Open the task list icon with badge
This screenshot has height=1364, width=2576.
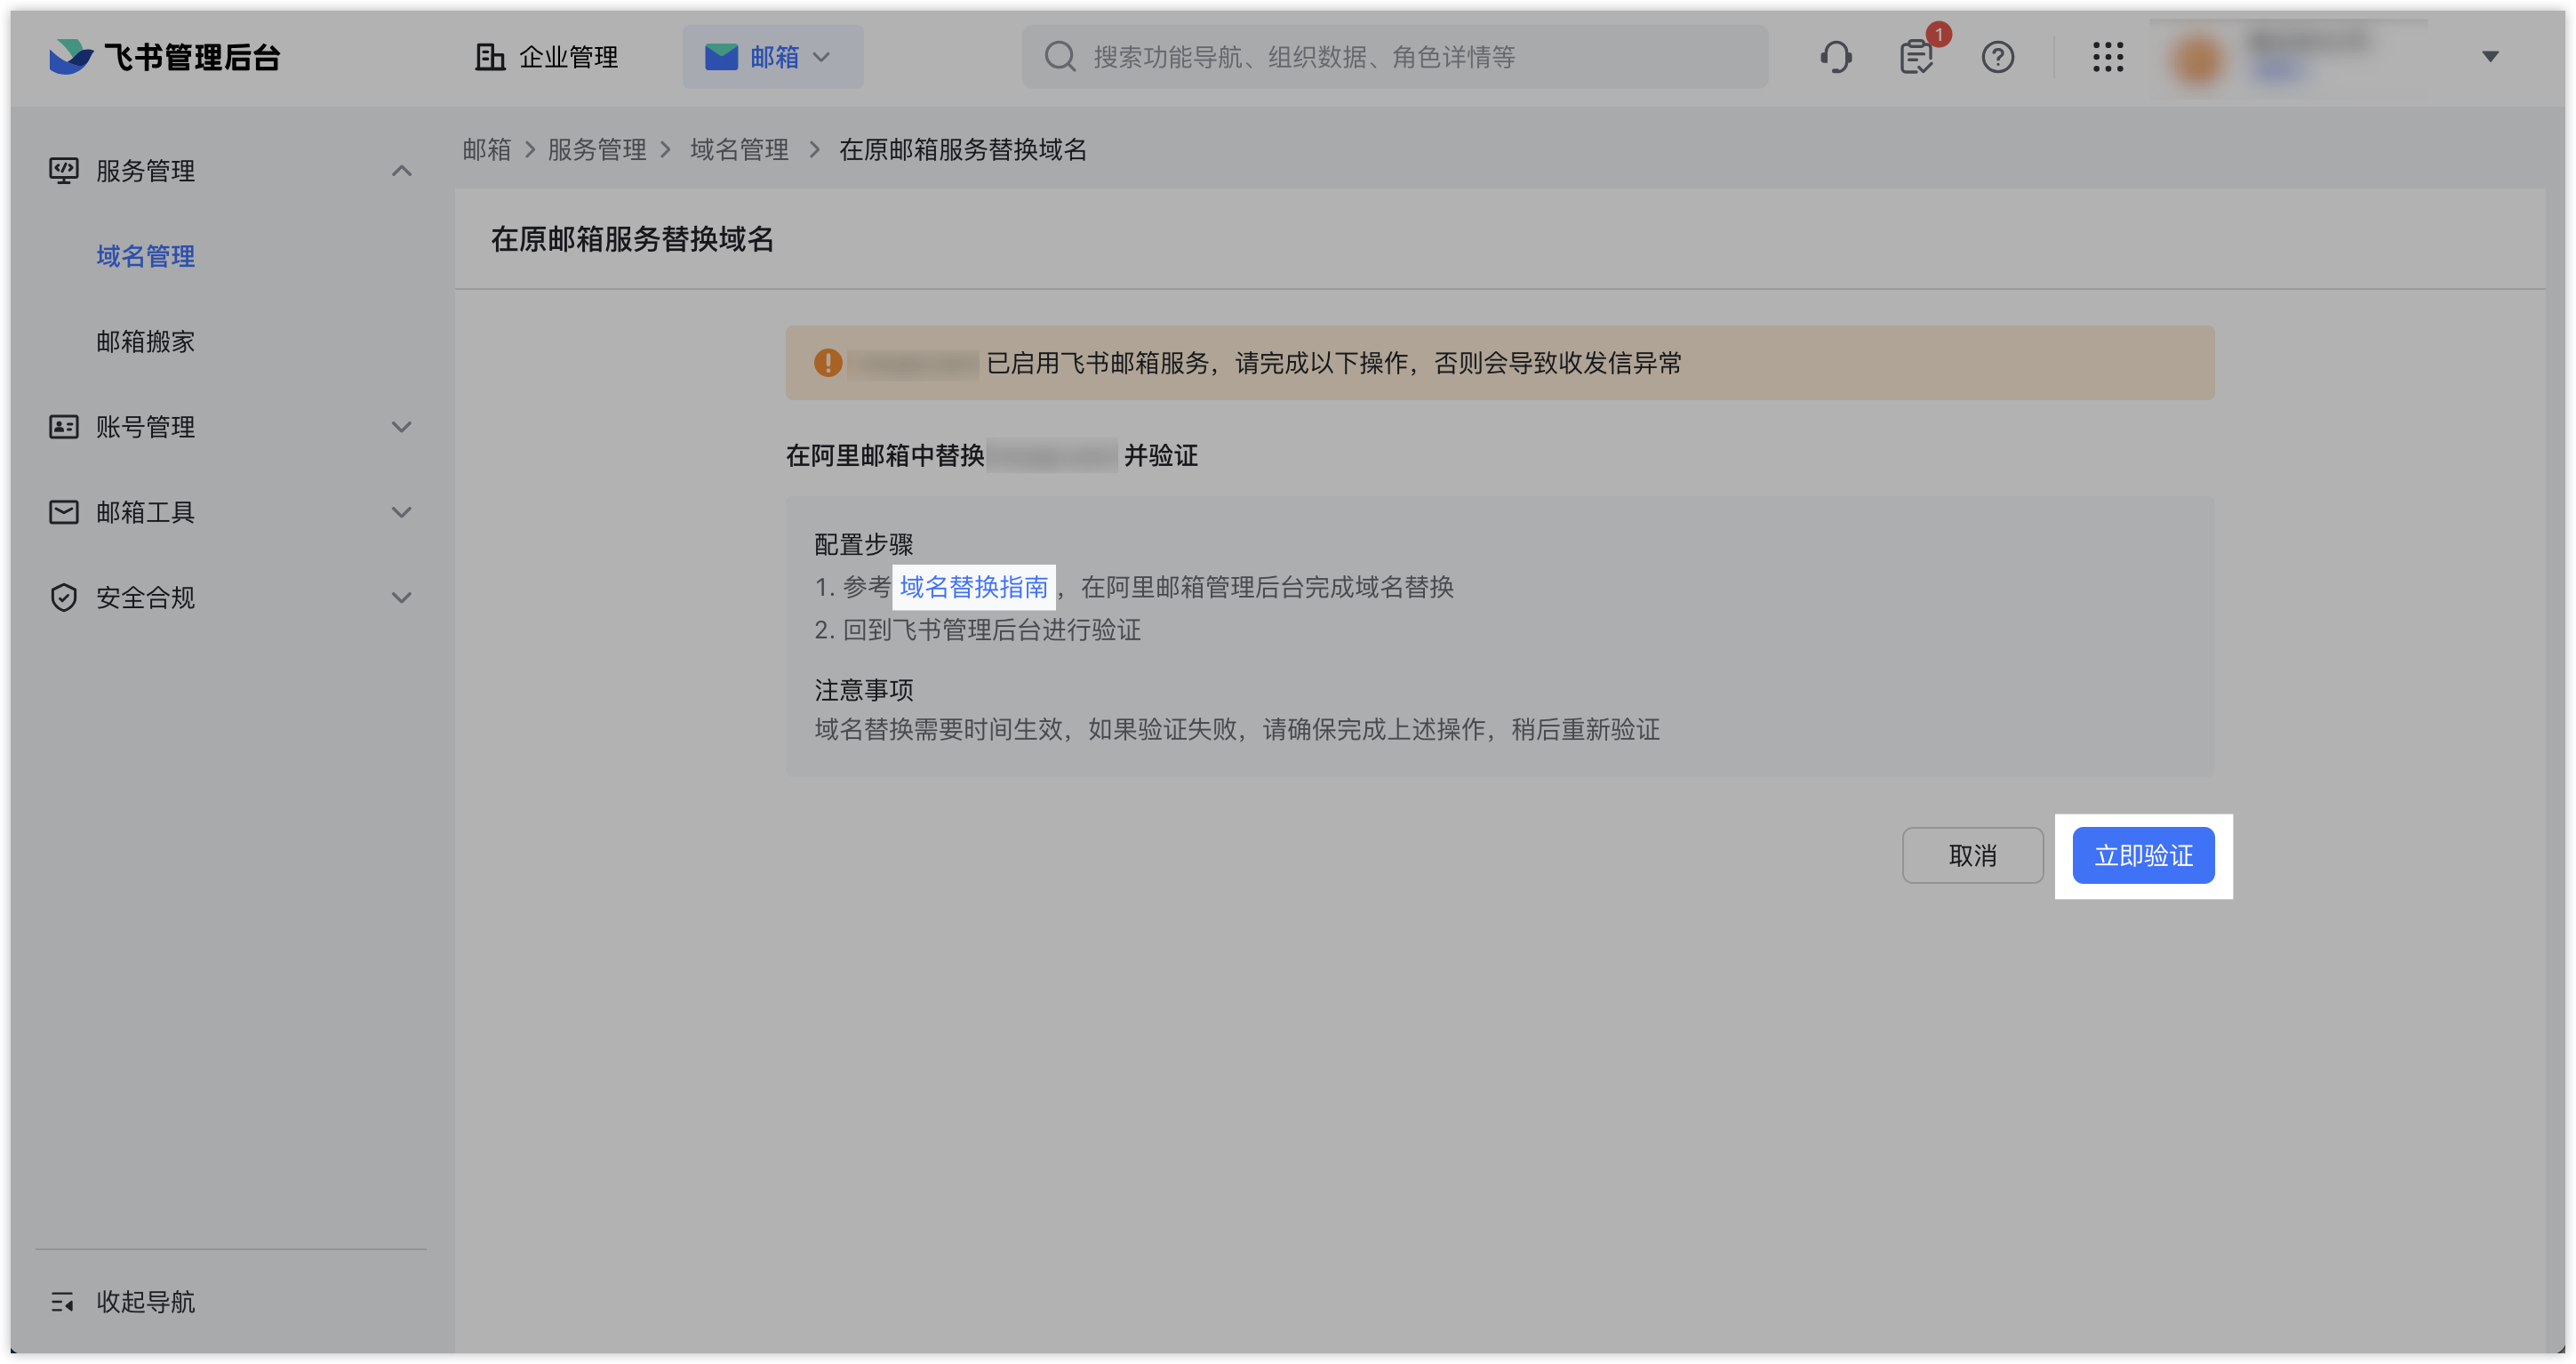[x=1917, y=57]
